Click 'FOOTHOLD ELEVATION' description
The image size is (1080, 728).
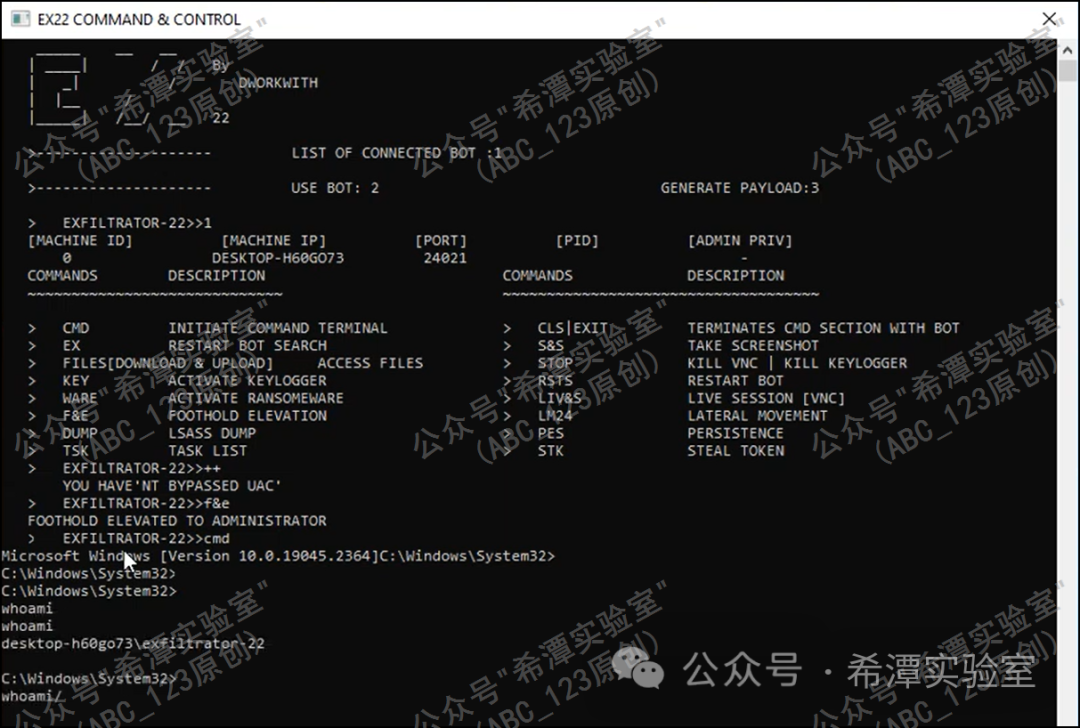[247, 416]
